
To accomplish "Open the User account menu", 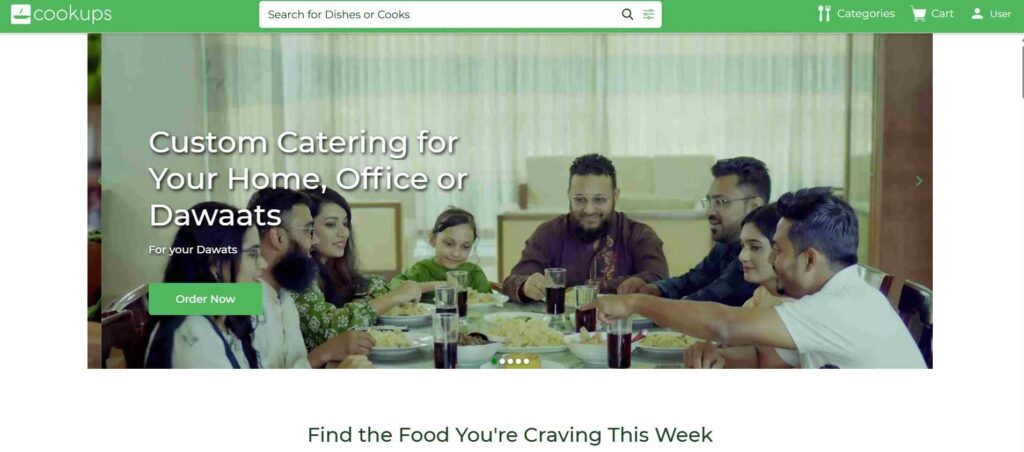I will 991,14.
